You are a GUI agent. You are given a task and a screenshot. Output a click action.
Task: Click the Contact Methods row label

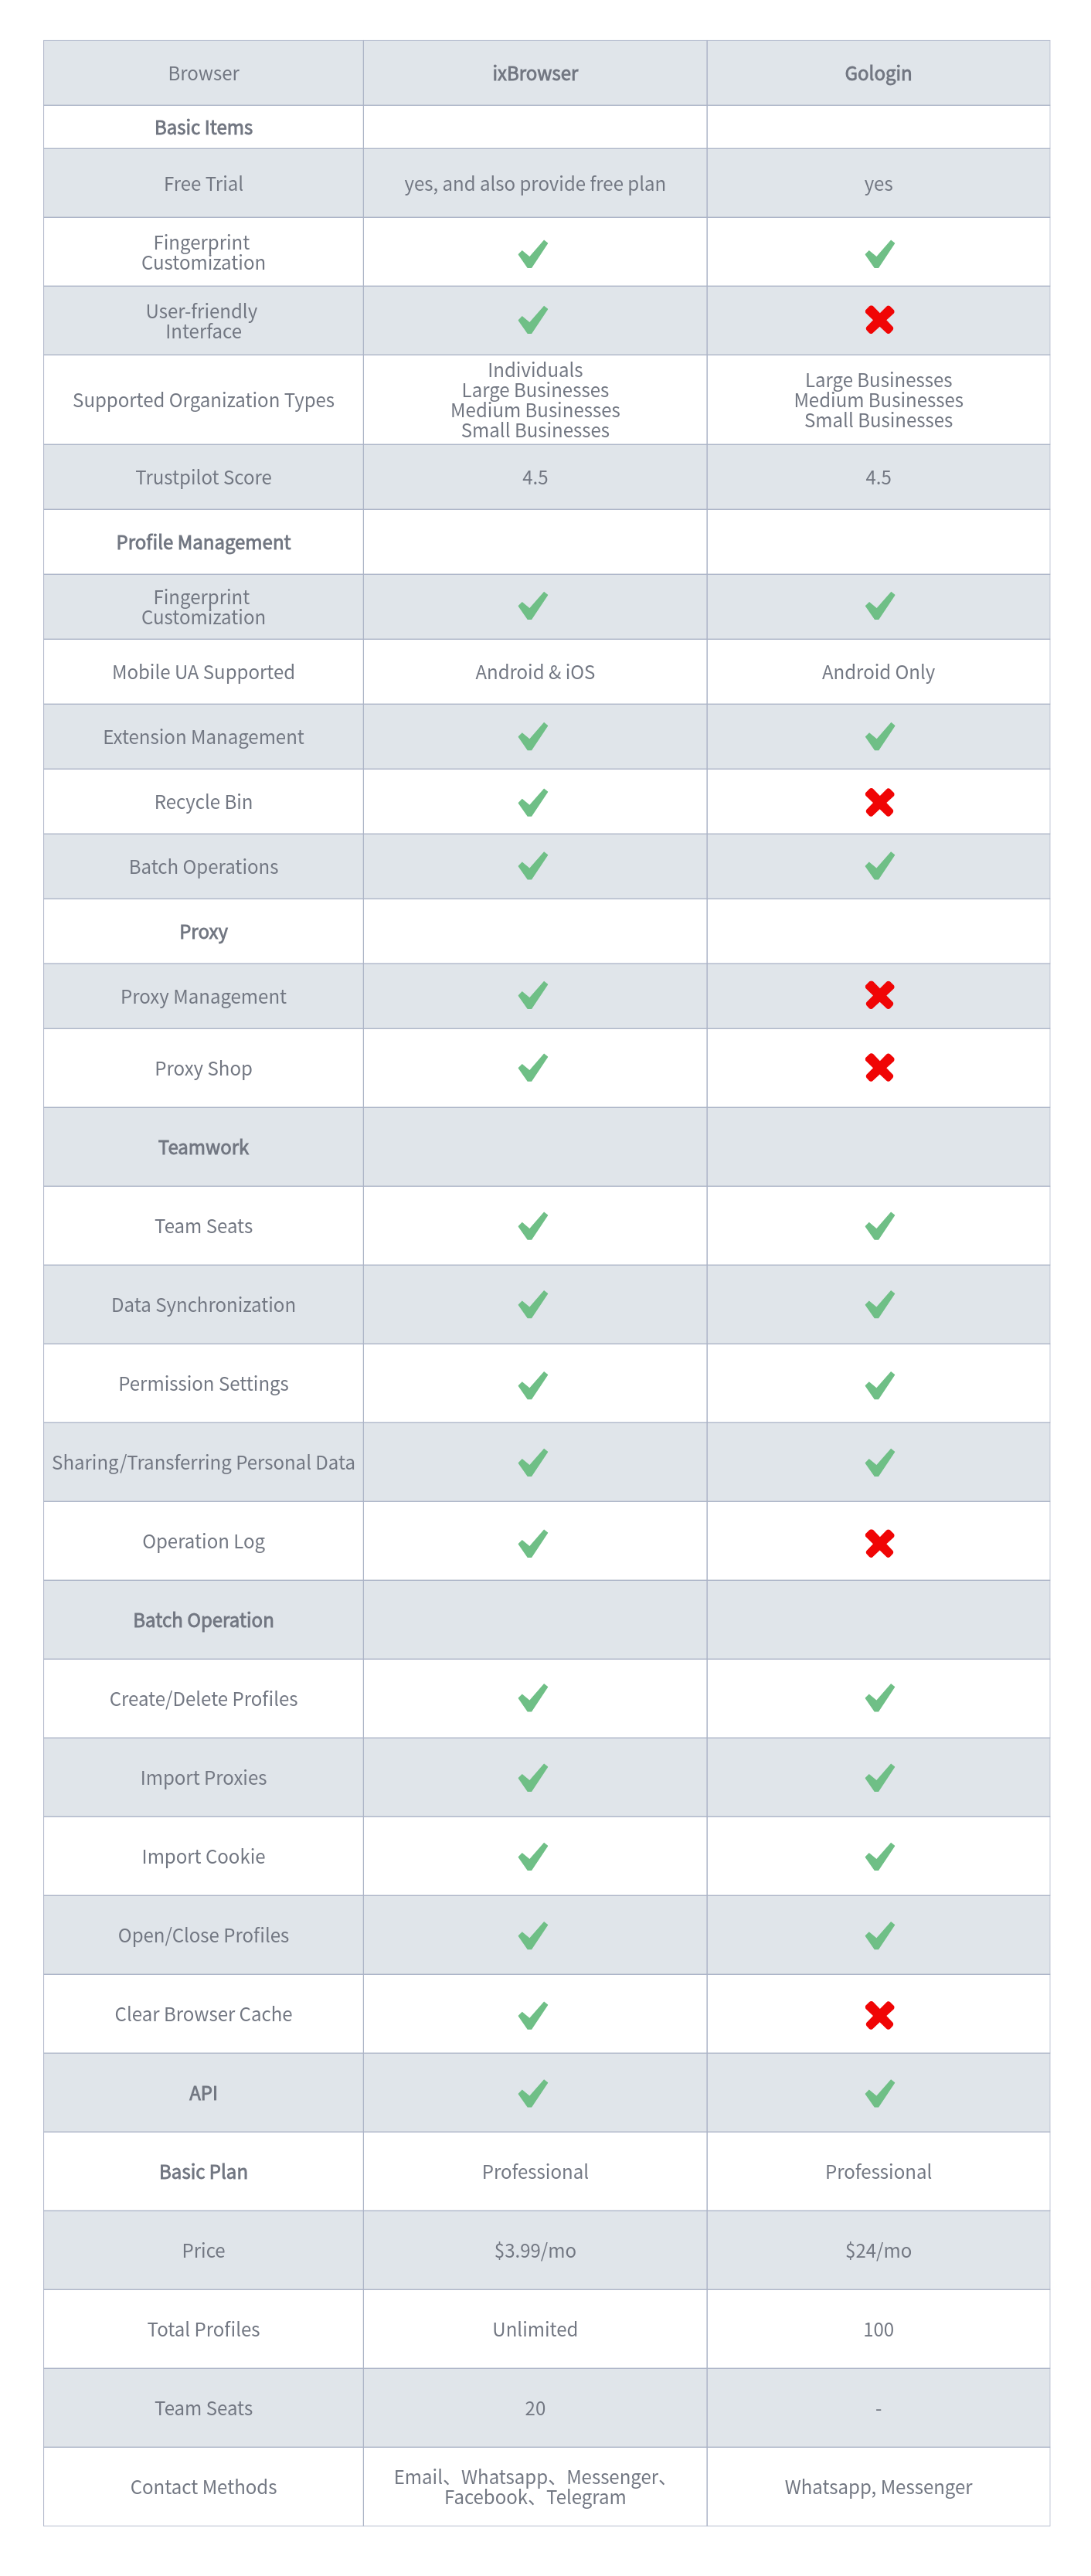[203, 2487]
